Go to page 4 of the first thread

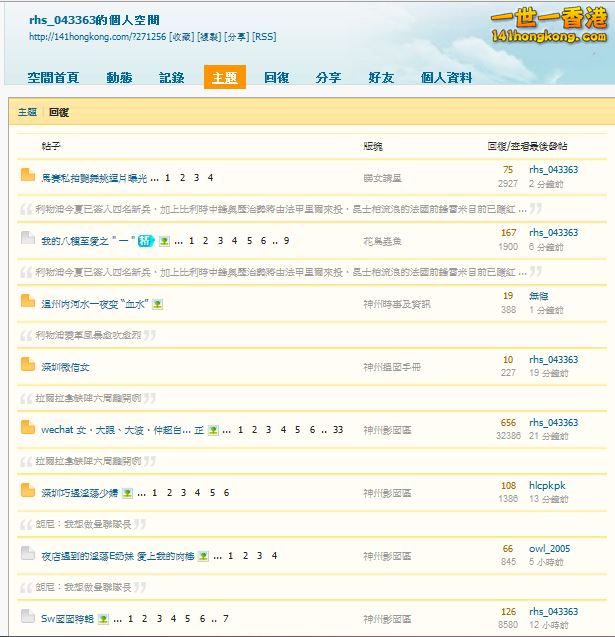[210, 178]
